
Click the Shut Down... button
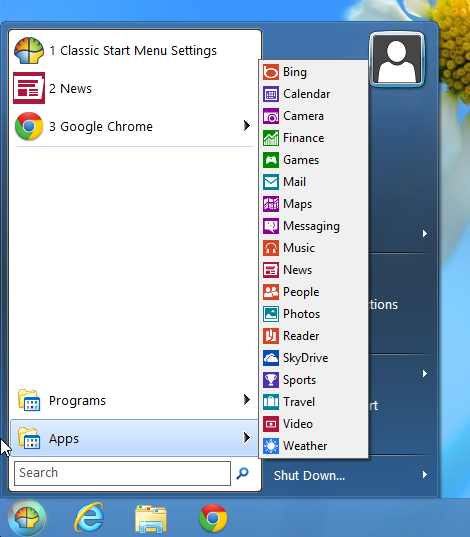coord(309,475)
